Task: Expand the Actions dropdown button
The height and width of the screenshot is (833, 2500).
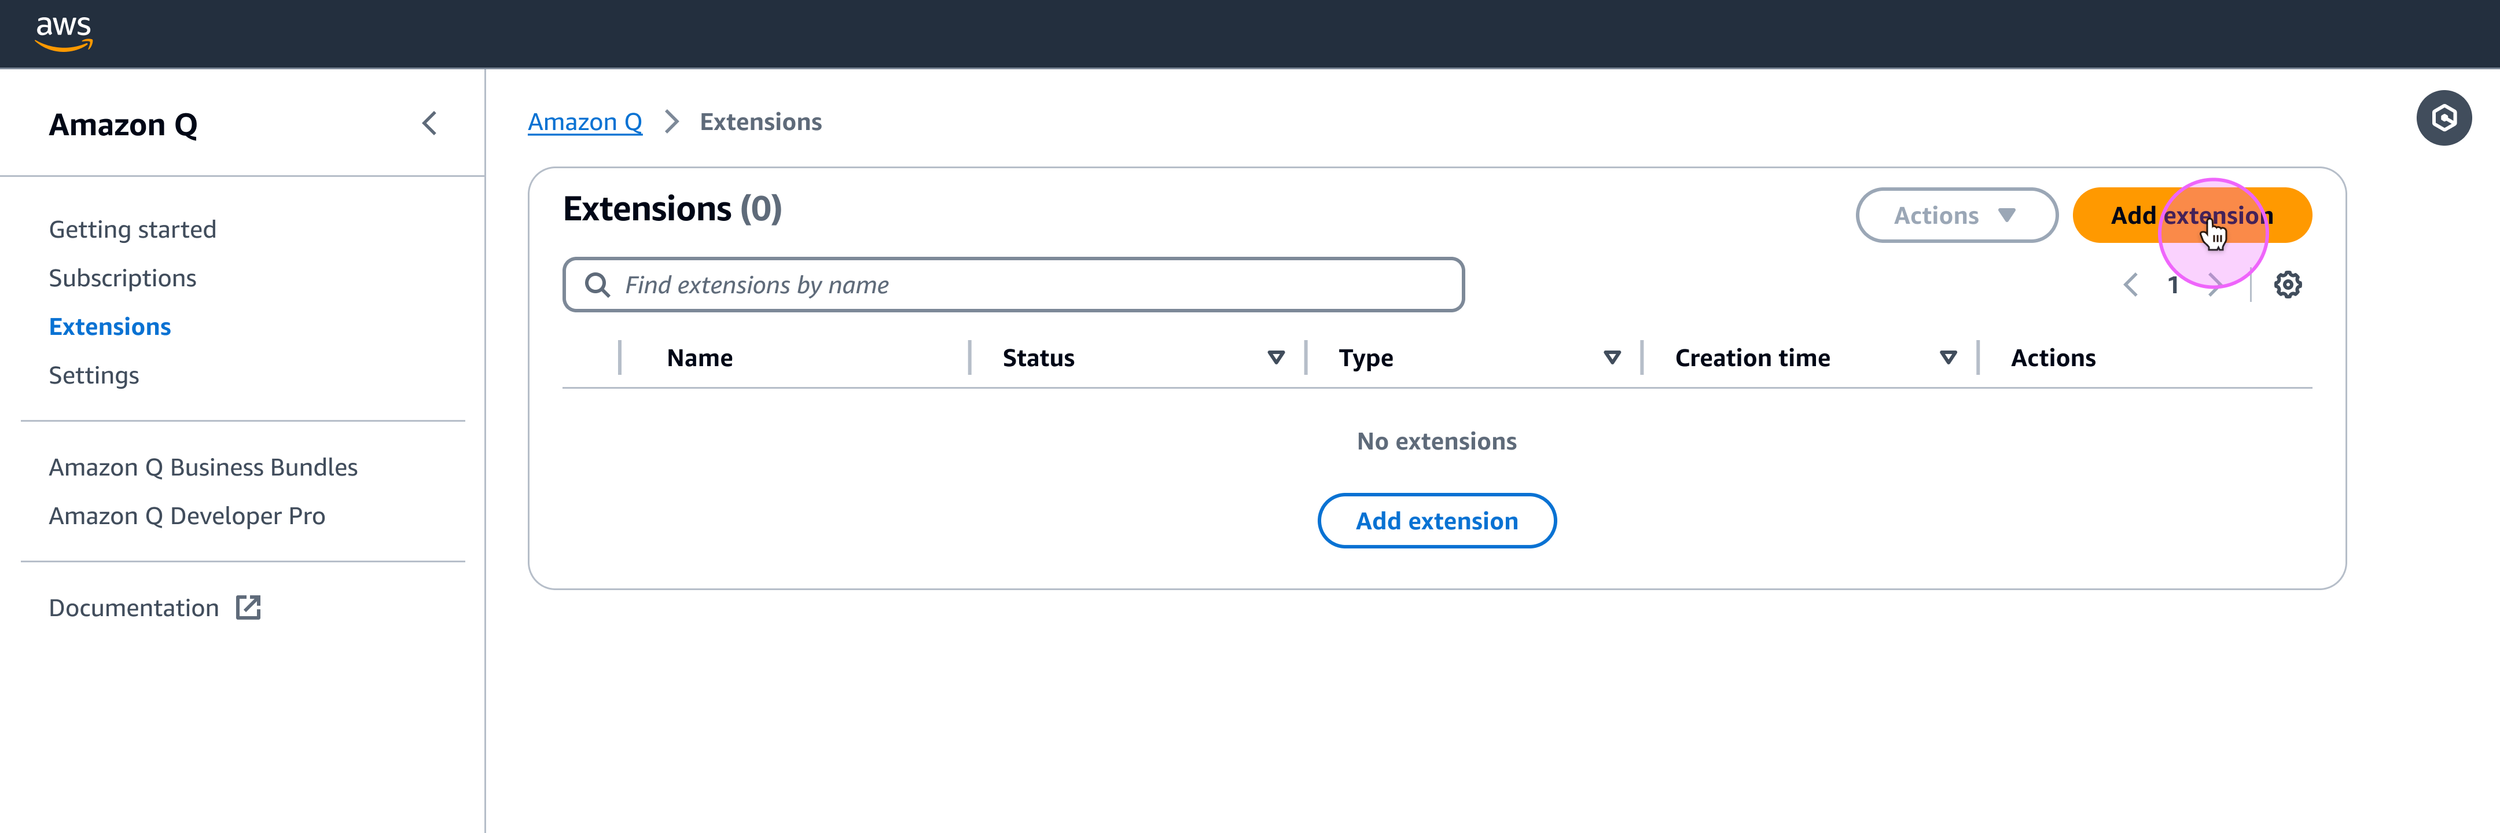Action: 1956,215
